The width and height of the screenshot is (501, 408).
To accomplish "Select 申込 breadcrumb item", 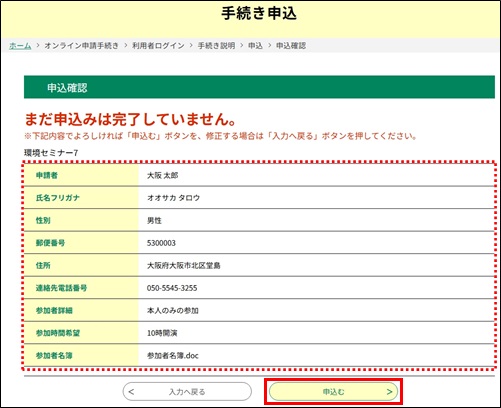I will click(255, 46).
